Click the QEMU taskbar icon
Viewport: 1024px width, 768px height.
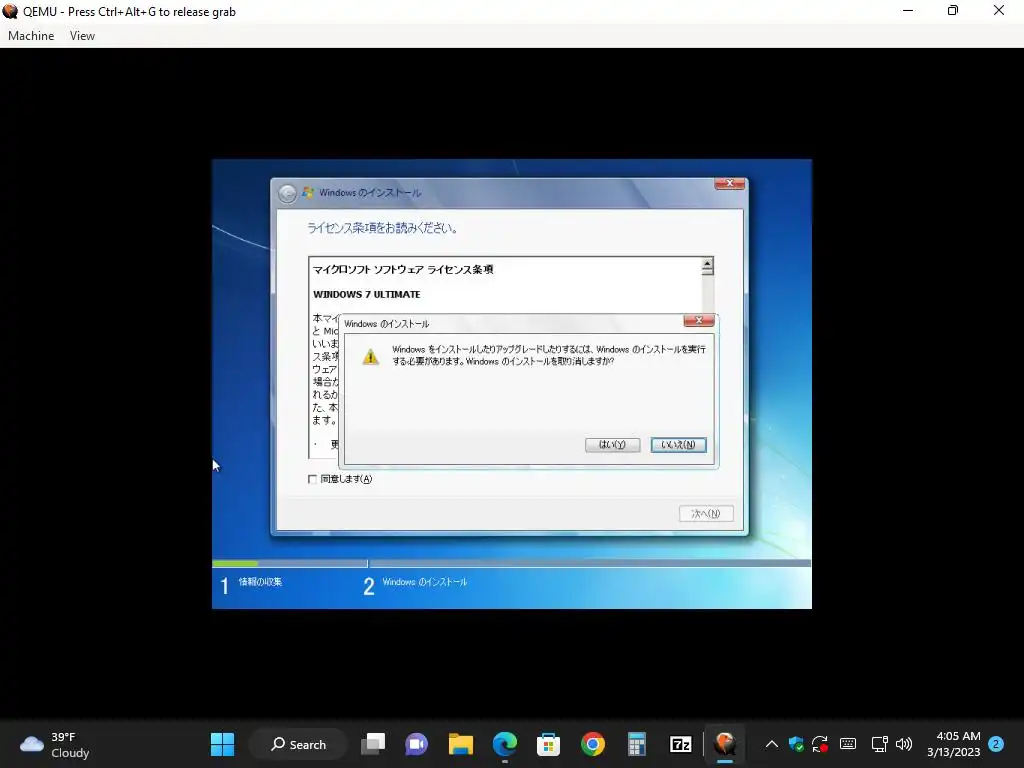[x=725, y=744]
